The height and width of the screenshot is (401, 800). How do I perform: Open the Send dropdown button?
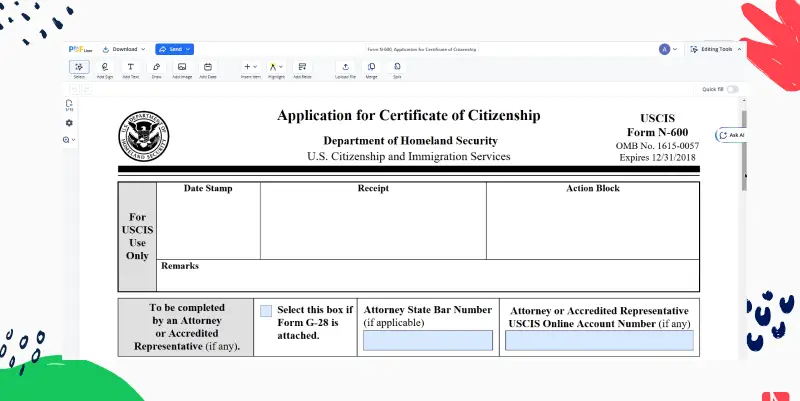tap(174, 49)
